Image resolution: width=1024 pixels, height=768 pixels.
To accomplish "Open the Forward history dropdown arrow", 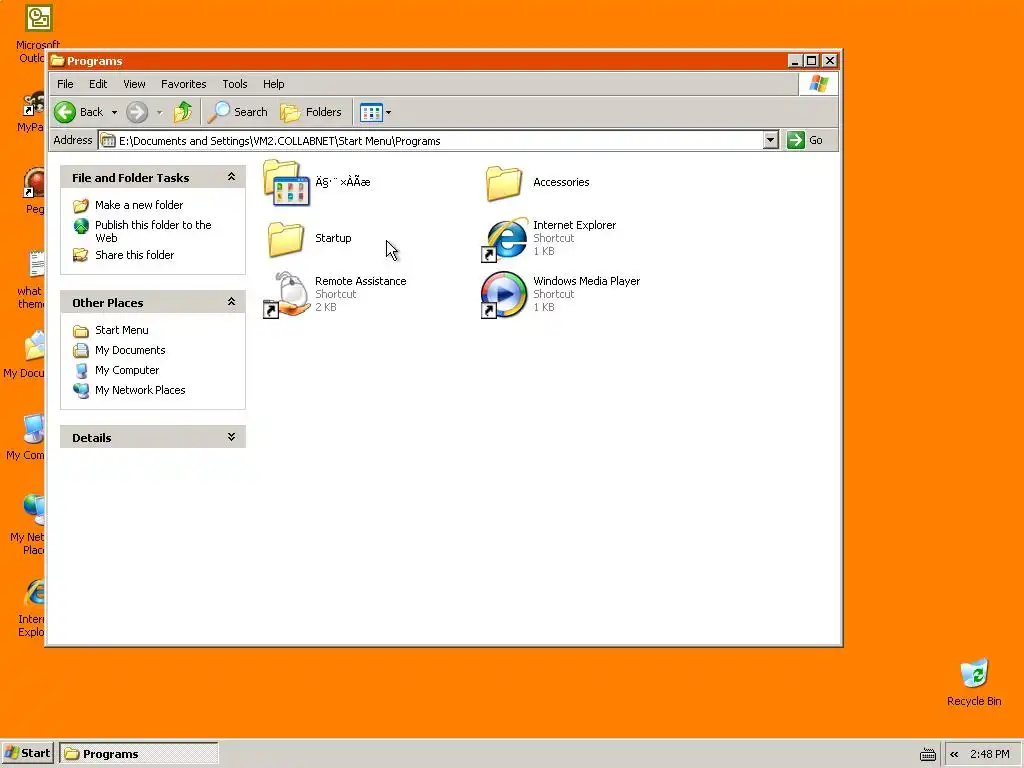I will [x=159, y=112].
